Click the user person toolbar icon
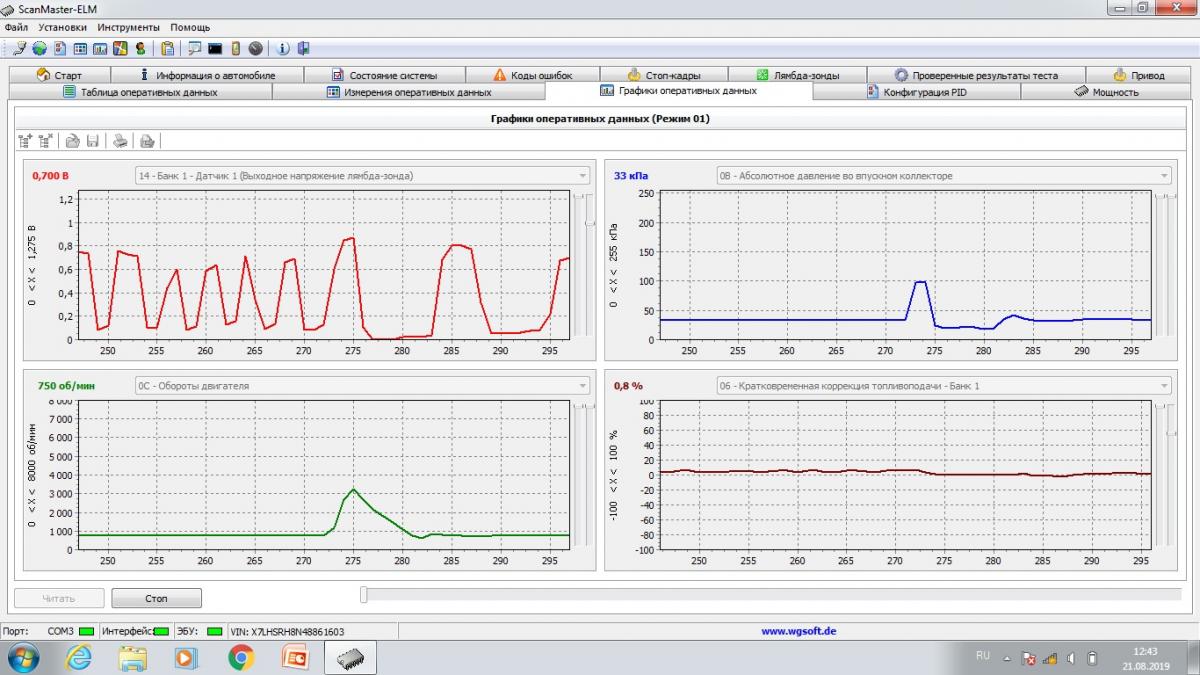The width and height of the screenshot is (1200, 675). 140,48
